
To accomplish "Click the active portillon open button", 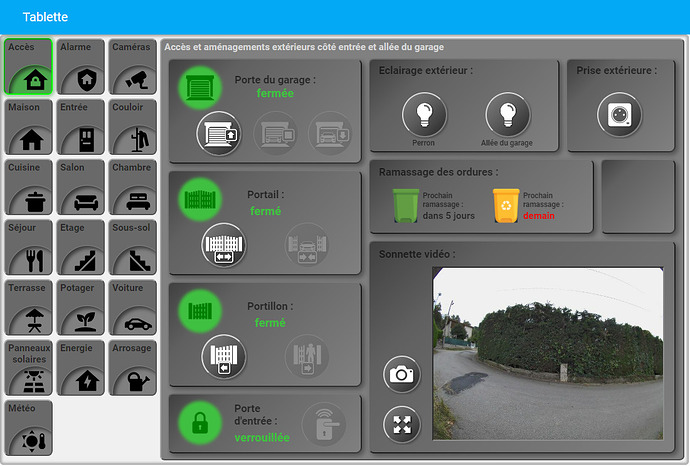I will (223, 357).
